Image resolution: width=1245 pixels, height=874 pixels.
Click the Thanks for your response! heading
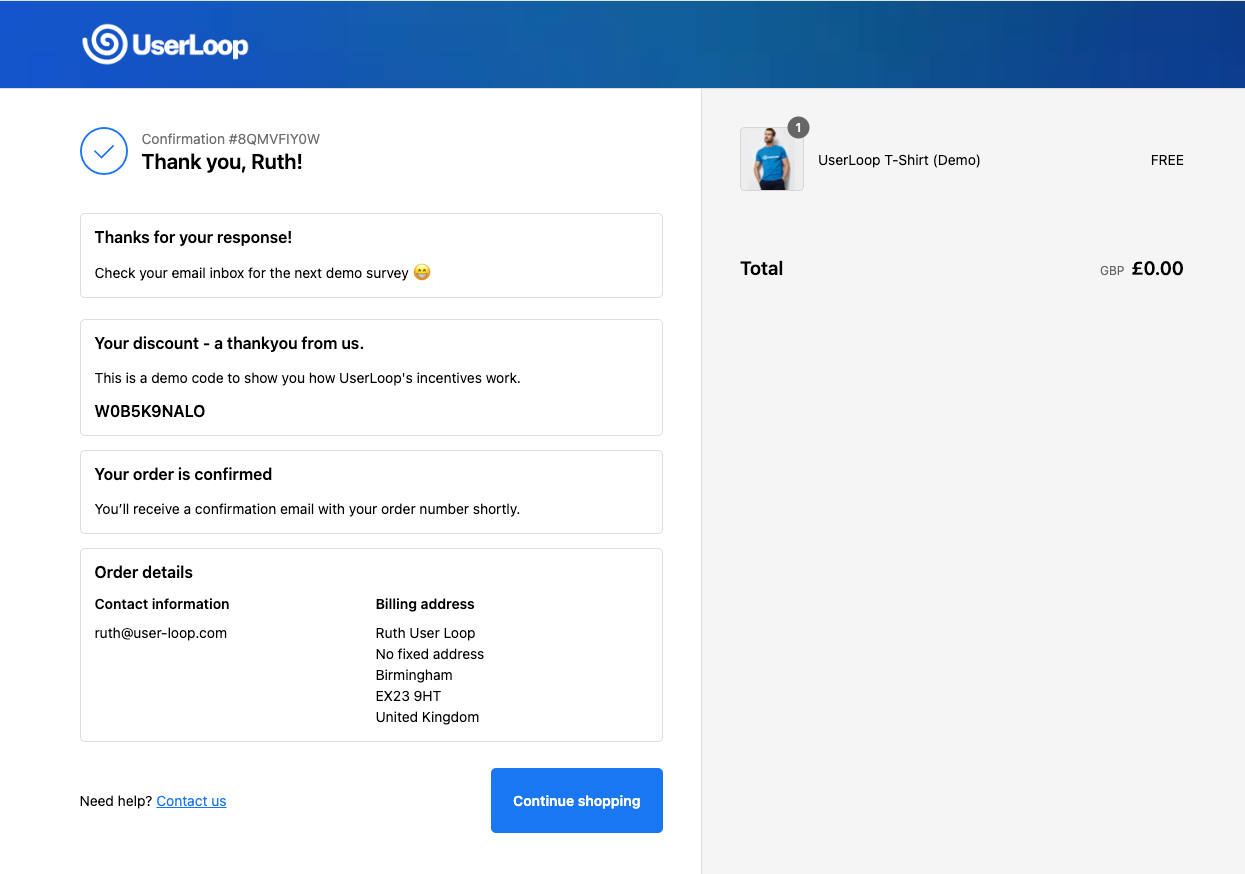pos(193,237)
